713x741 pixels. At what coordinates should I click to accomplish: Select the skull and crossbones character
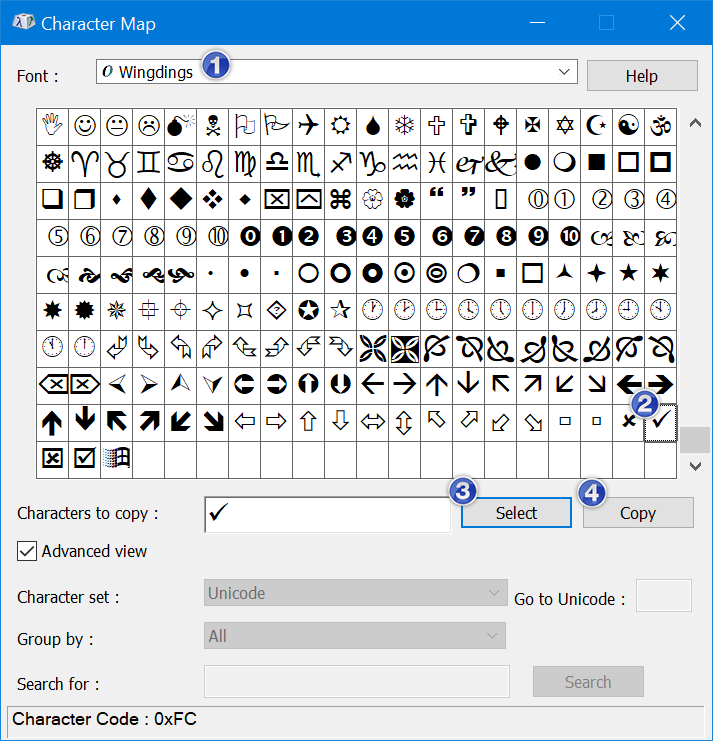coord(213,126)
